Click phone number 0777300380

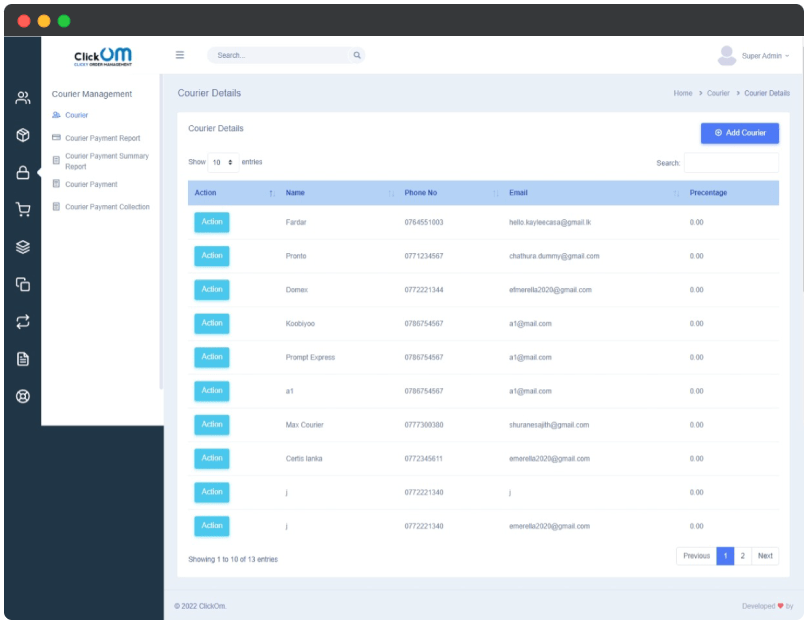(424, 425)
